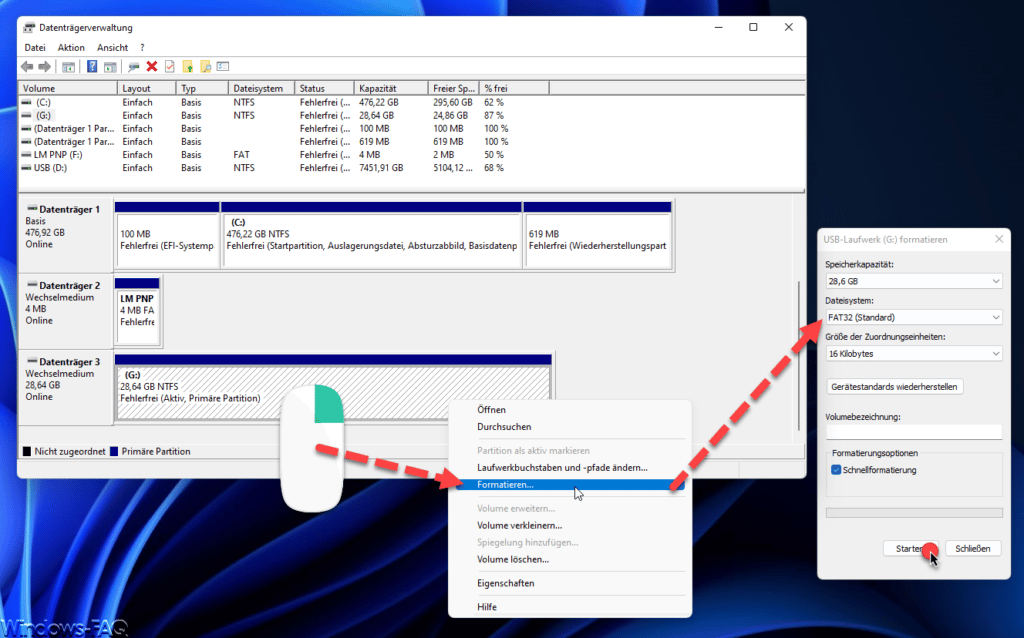Click the drive icon of the LM PNP (F:) row
This screenshot has width=1024, height=638.
[x=26, y=155]
